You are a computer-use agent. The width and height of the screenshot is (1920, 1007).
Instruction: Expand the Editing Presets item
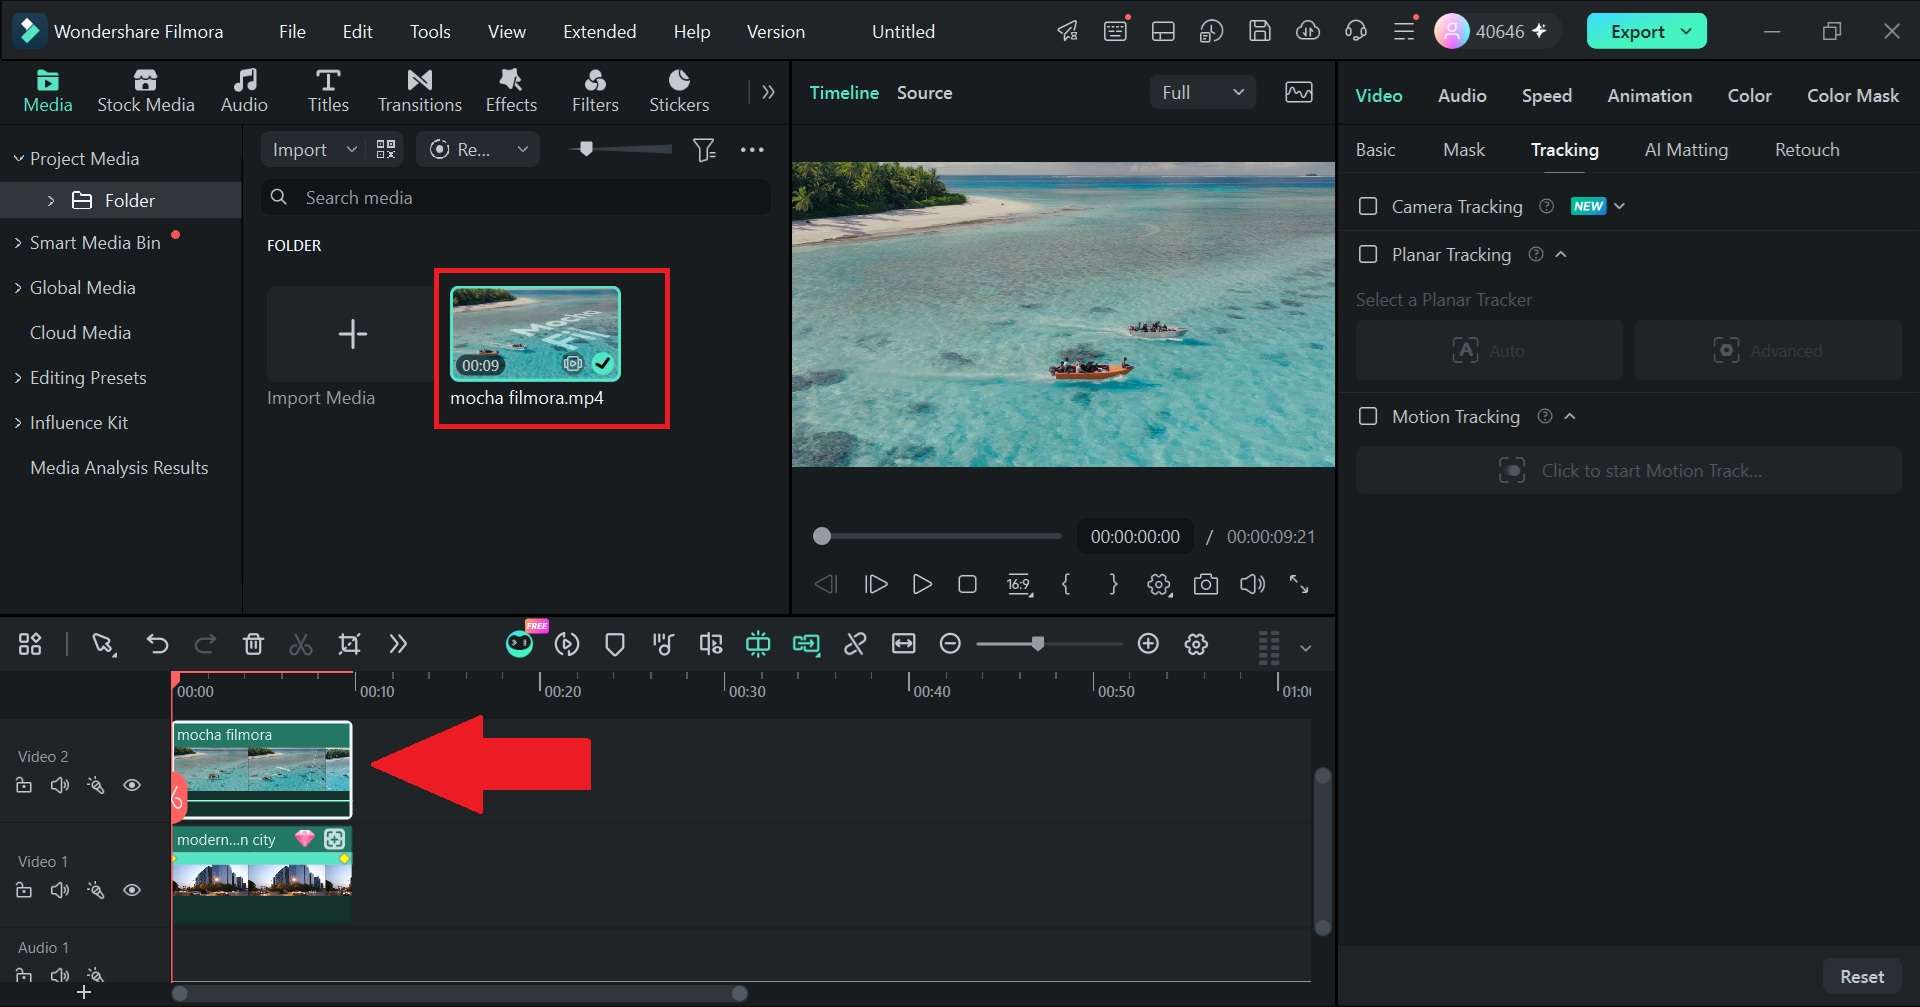pos(17,378)
